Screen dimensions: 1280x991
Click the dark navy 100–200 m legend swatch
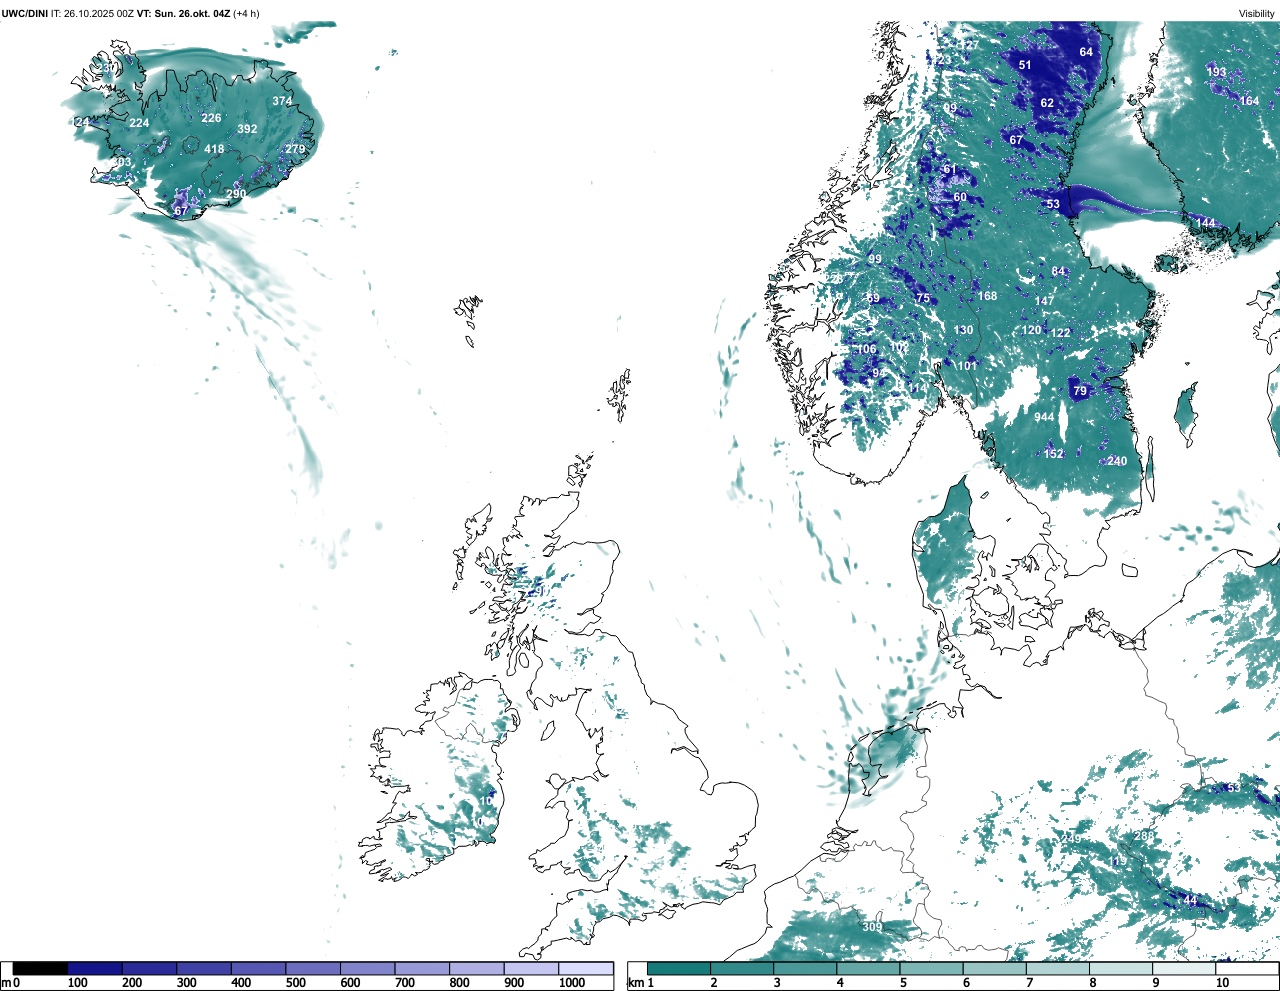[x=95, y=968]
